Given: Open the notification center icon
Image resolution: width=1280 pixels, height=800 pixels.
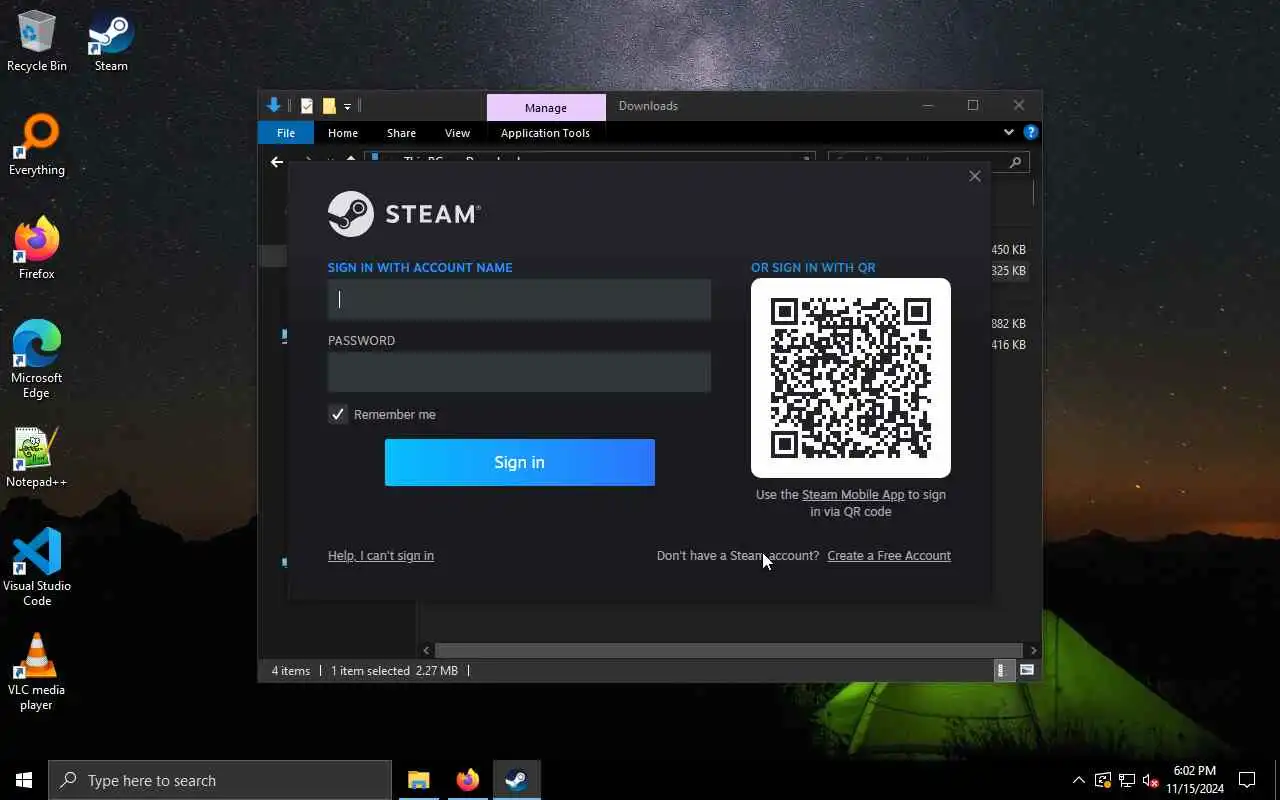Looking at the screenshot, I should click(1247, 780).
